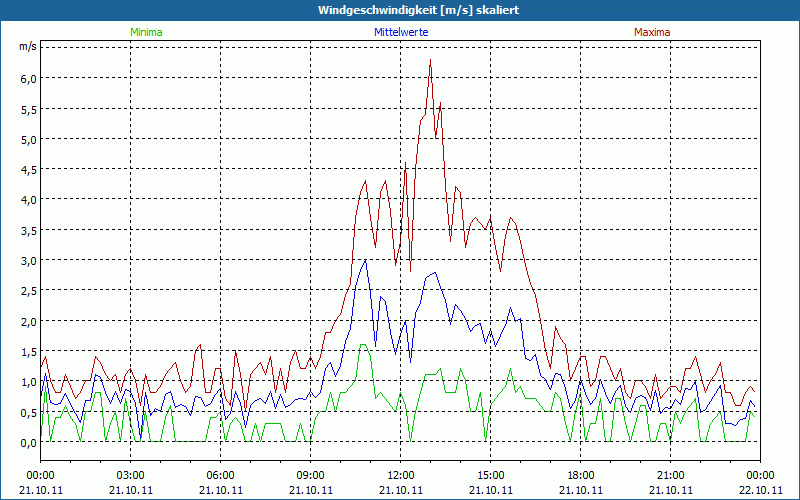Select the 4,5 y-axis tick label
The image size is (800, 500).
pos(27,169)
